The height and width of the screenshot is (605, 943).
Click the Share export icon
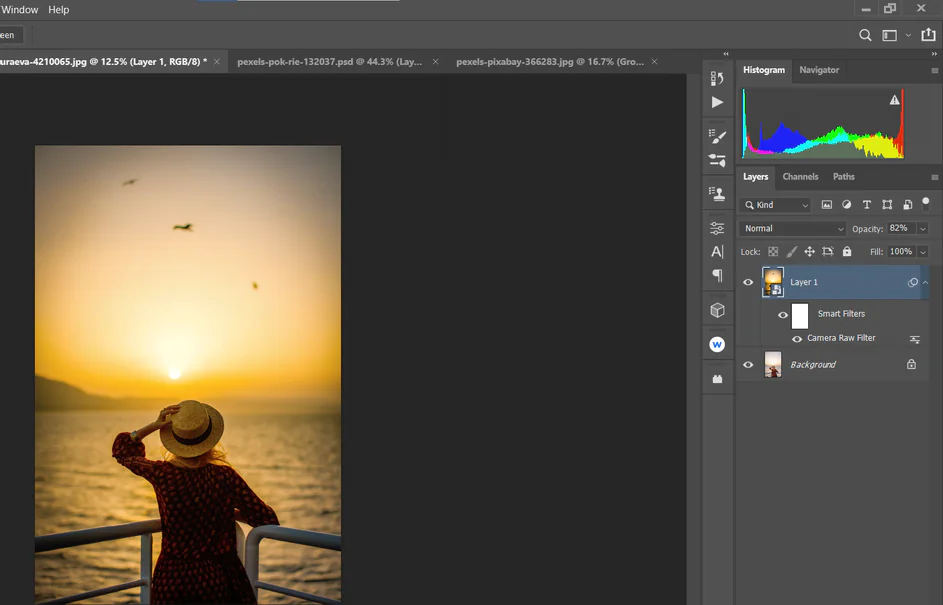coord(927,35)
